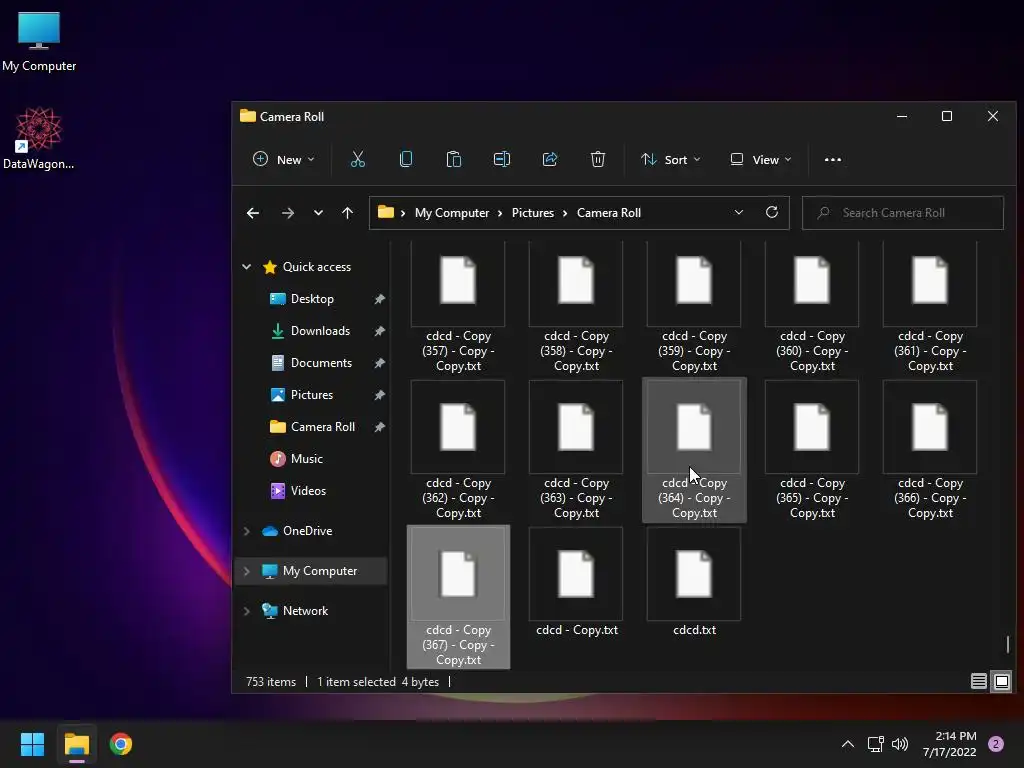
Task: Open volume control in system tray
Action: [900, 744]
